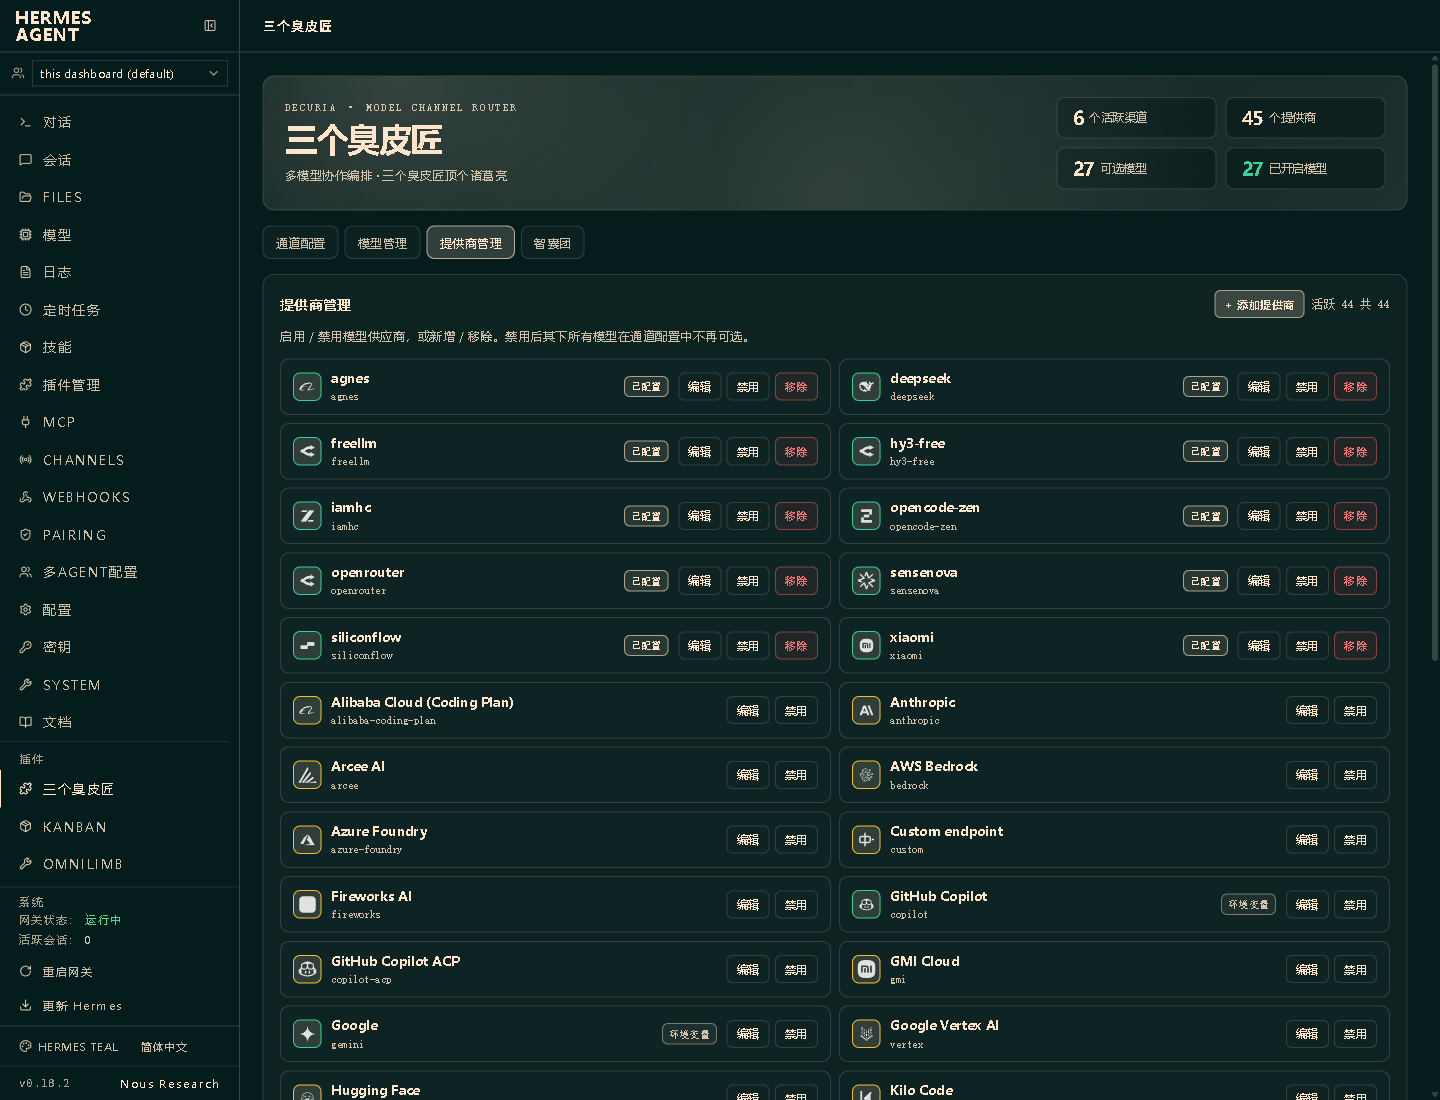Click the Arcee AI provider logo
Screen dimensions: 1440x1100
pyautogui.click(x=307, y=775)
